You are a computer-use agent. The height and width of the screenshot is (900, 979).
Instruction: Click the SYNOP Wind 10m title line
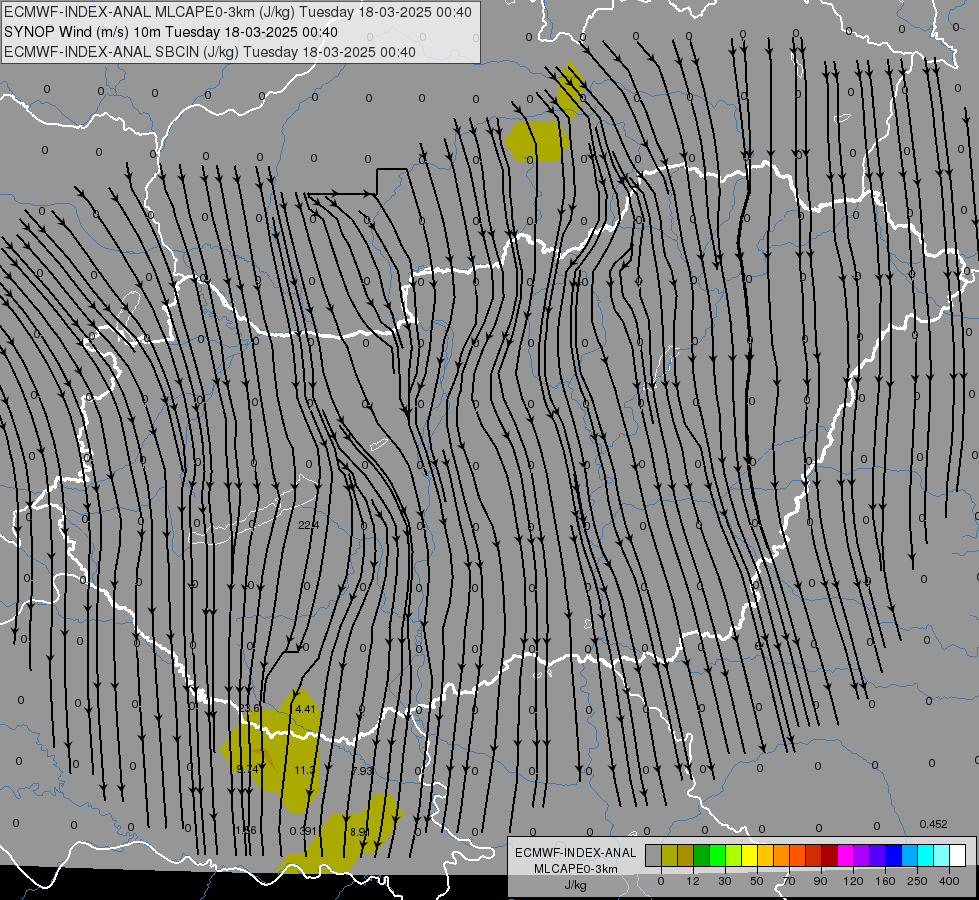pos(170,32)
